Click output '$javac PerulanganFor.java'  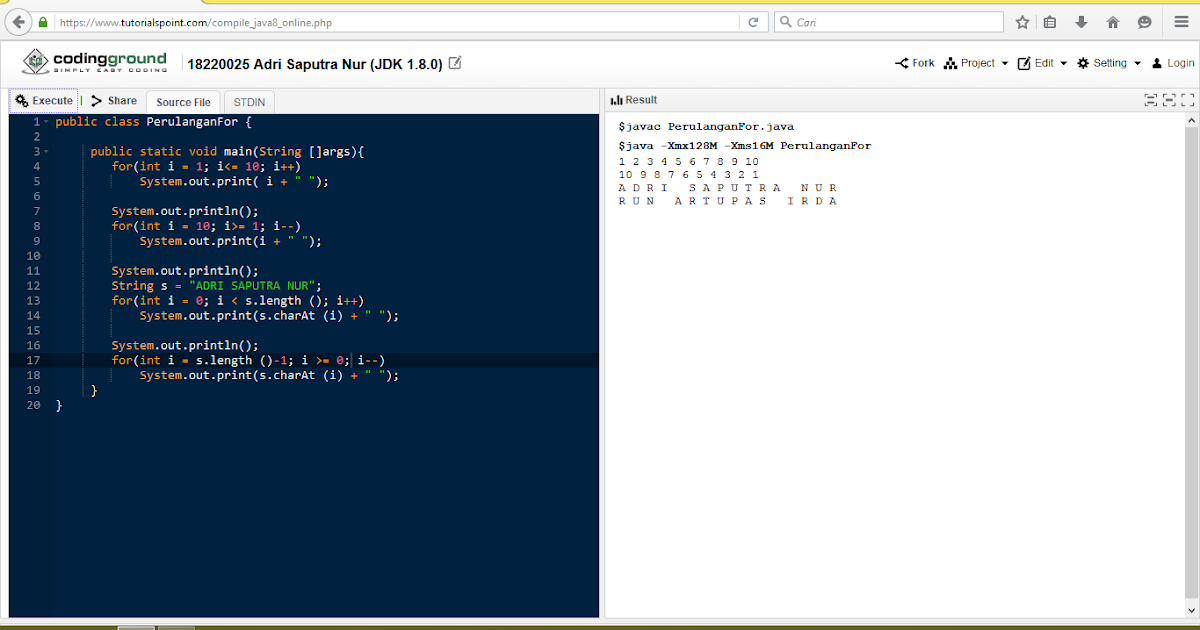click(706, 127)
